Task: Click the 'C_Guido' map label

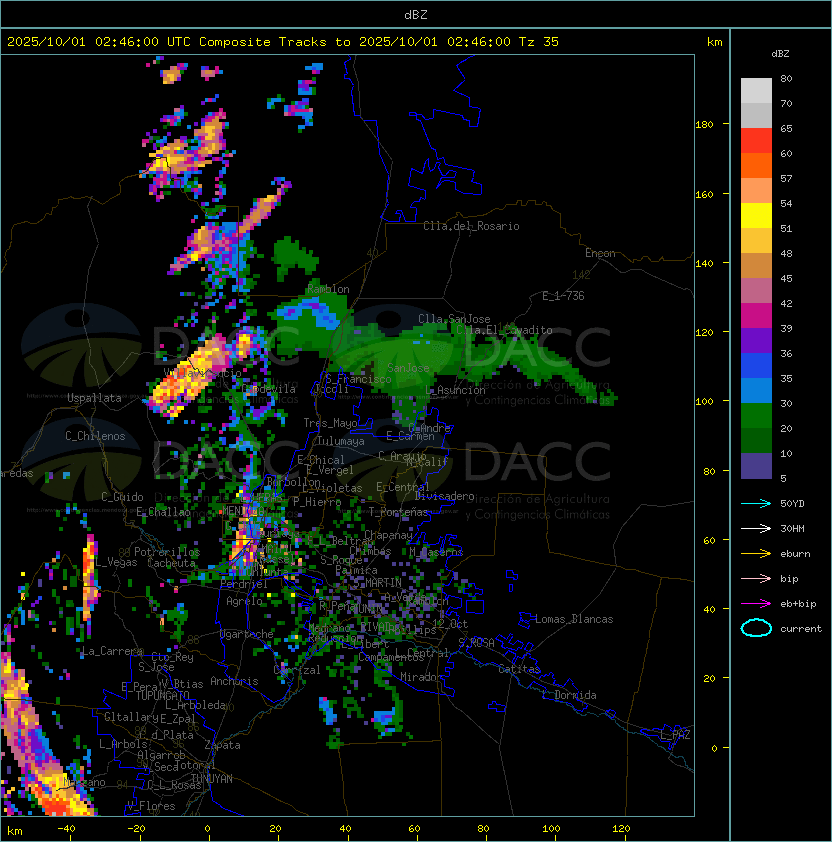Action: (122, 497)
